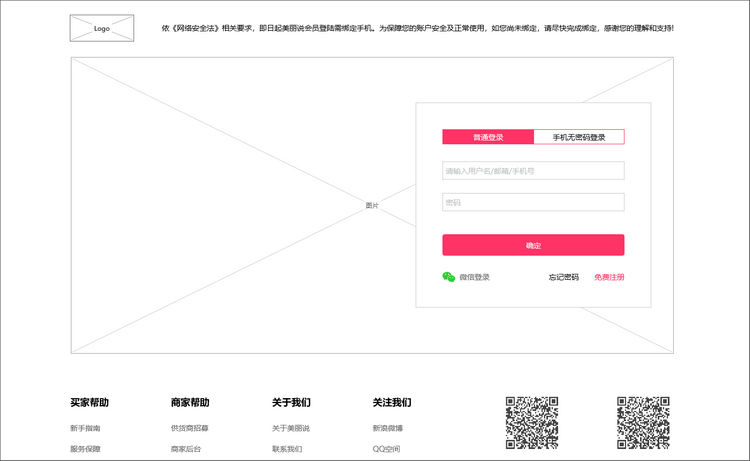750x461 pixels.
Task: Open the 微信登录 link
Action: coord(474,277)
